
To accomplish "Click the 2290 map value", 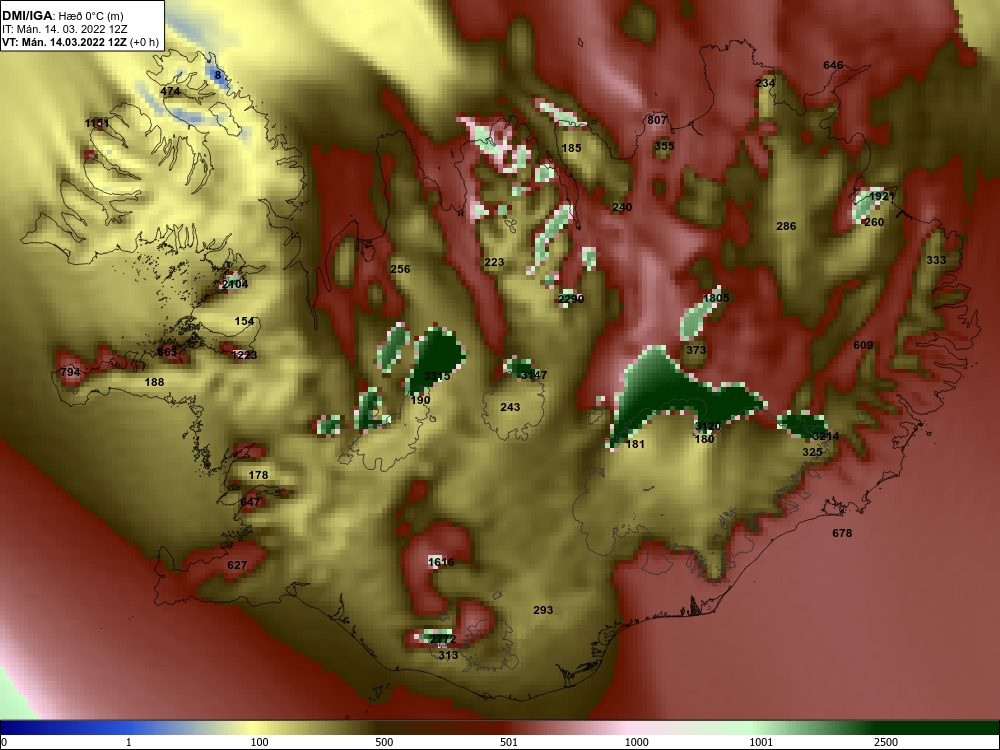I will pos(571,299).
